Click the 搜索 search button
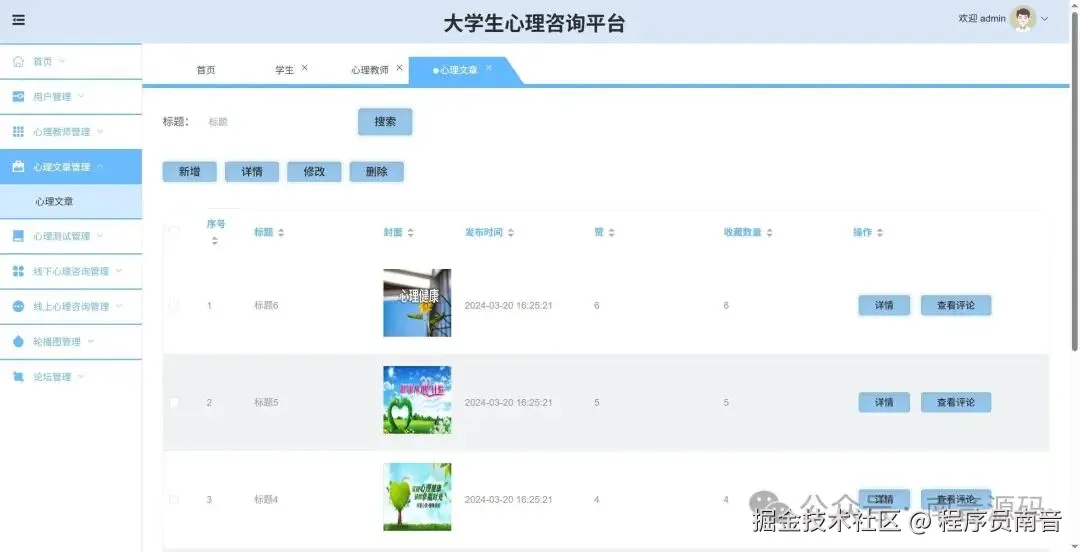This screenshot has height=552, width=1080. (385, 122)
